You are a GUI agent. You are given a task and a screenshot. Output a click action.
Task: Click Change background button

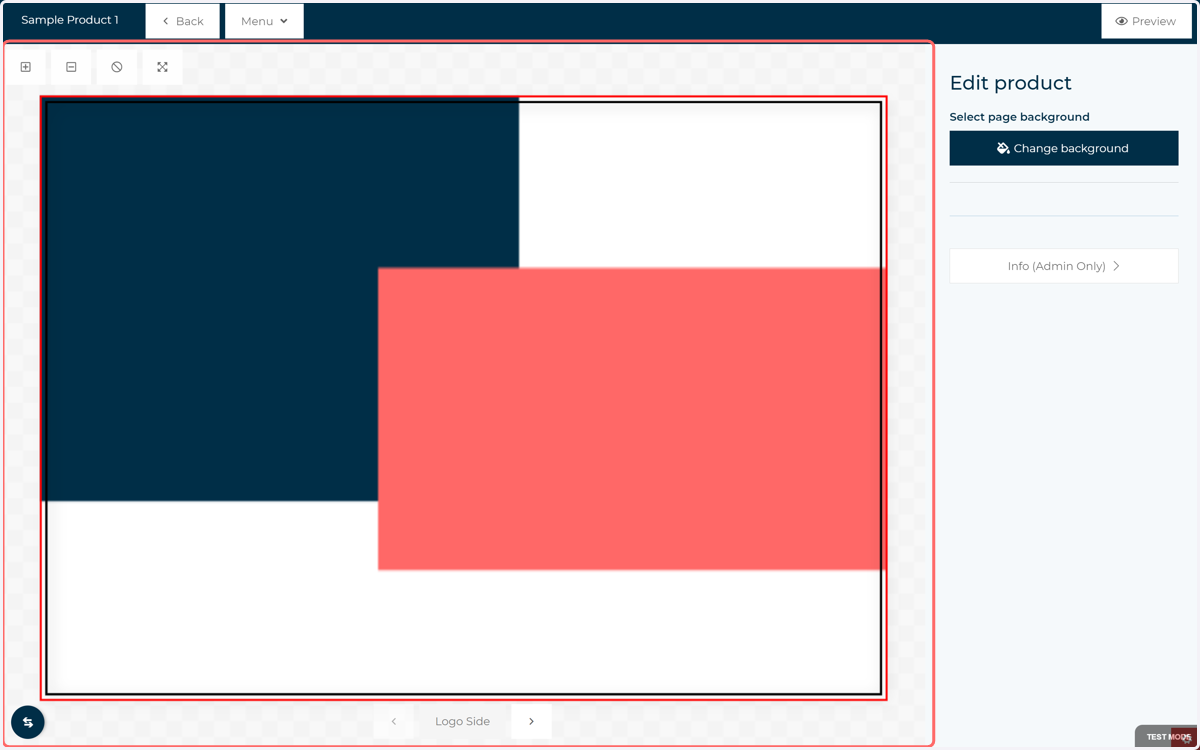coord(1064,148)
